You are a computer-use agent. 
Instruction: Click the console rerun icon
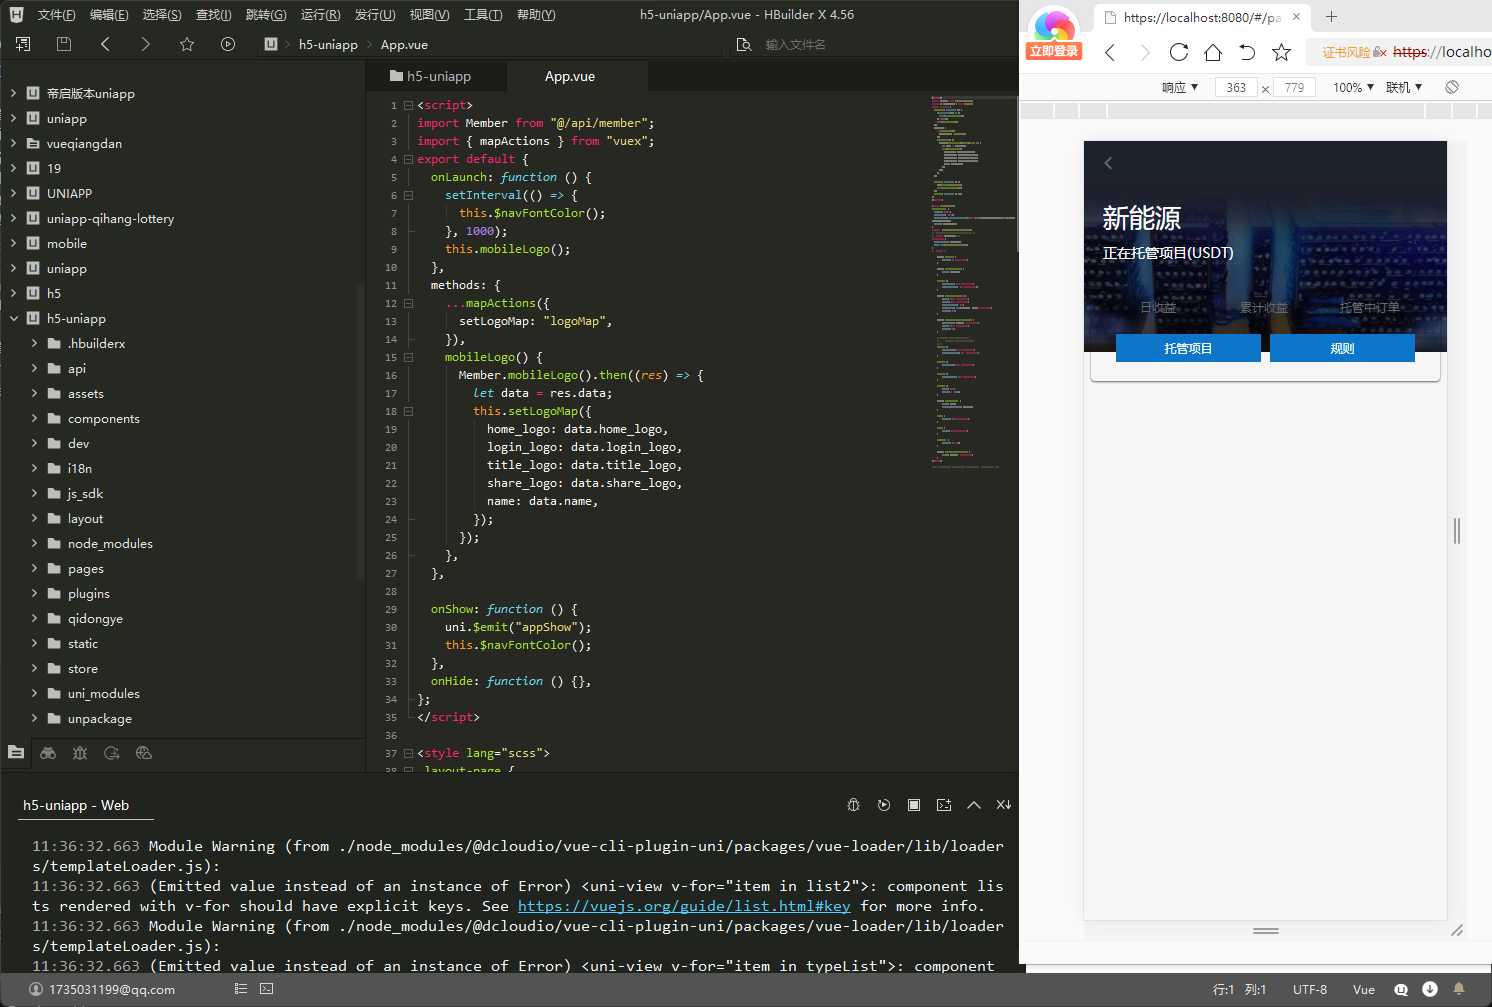pos(884,805)
